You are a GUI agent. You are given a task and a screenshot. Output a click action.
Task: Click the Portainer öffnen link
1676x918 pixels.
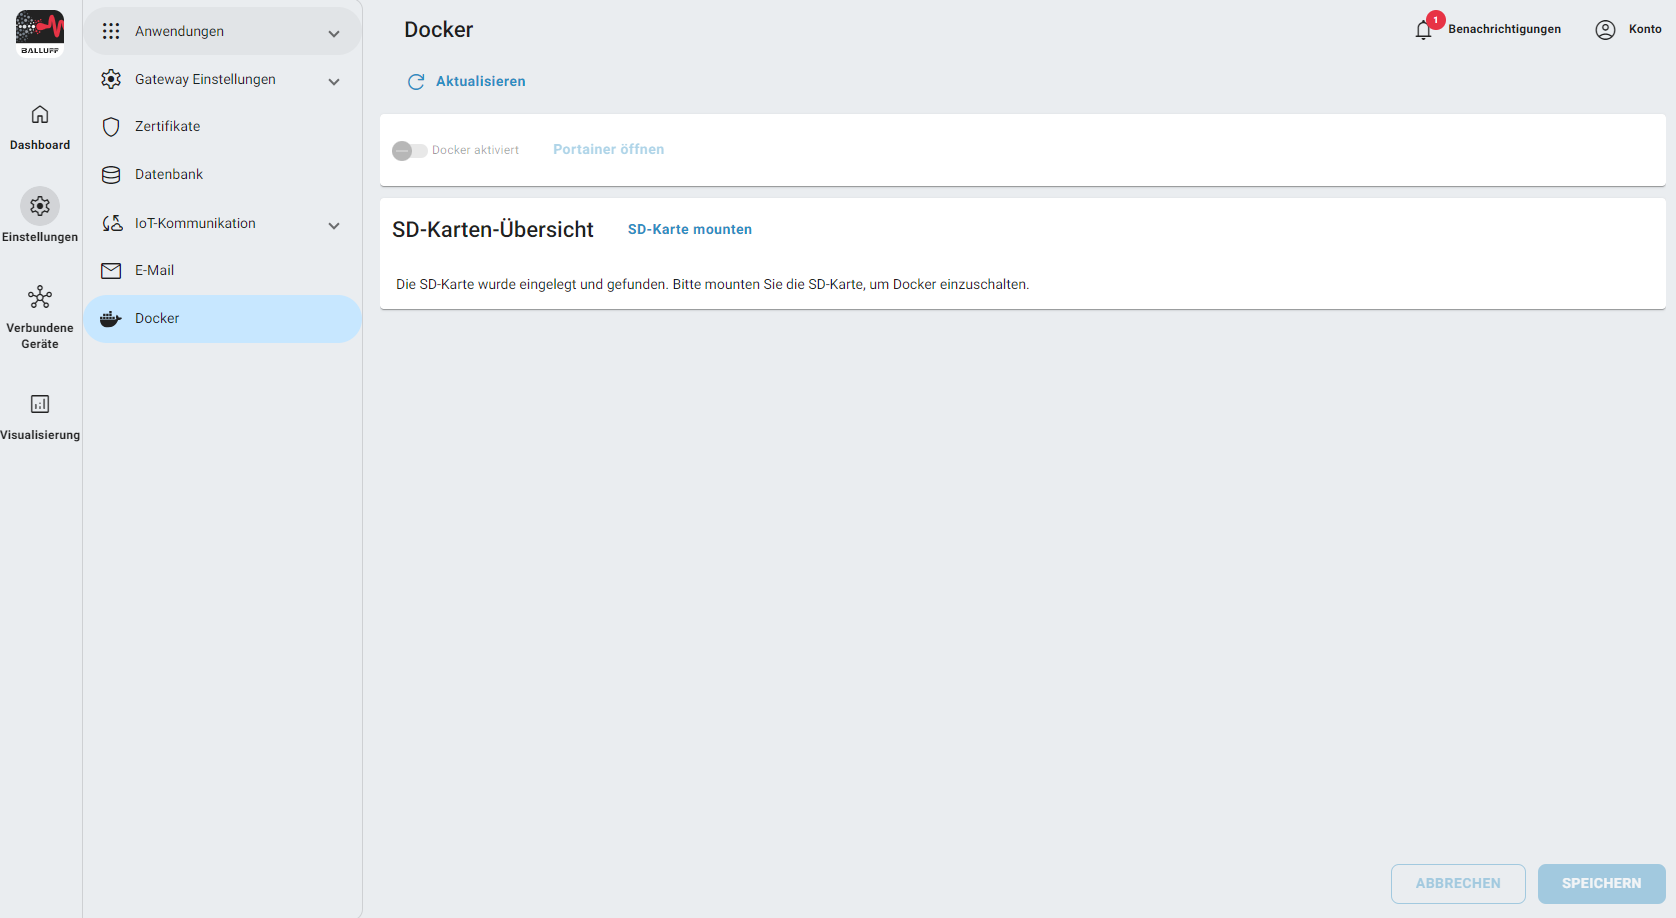[608, 150]
